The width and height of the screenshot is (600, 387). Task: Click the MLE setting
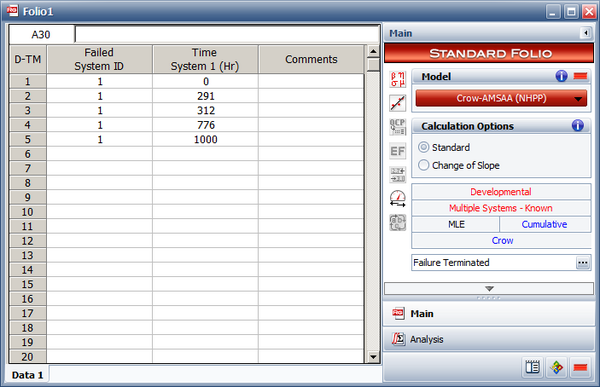pyautogui.click(x=456, y=224)
